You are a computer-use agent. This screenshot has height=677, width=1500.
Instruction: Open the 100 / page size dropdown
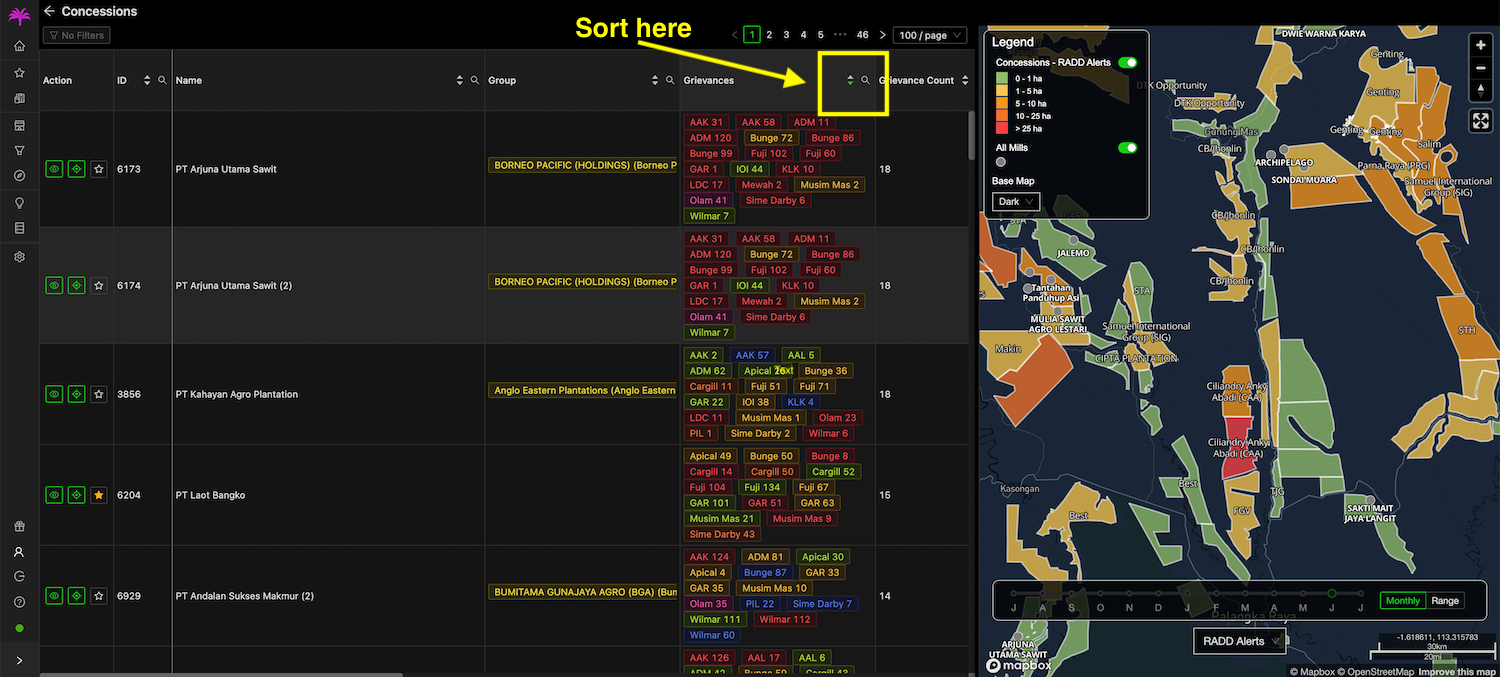pyautogui.click(x=930, y=35)
